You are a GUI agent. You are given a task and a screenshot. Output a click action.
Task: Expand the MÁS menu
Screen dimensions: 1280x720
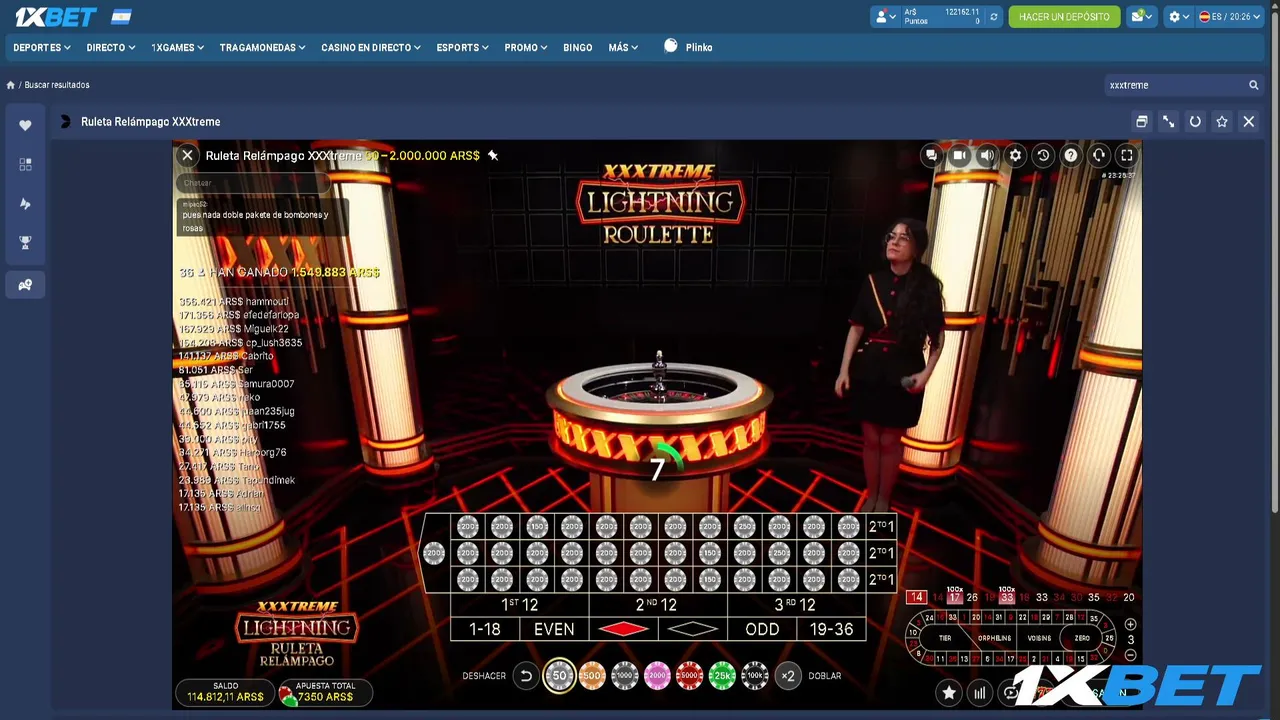click(x=623, y=47)
